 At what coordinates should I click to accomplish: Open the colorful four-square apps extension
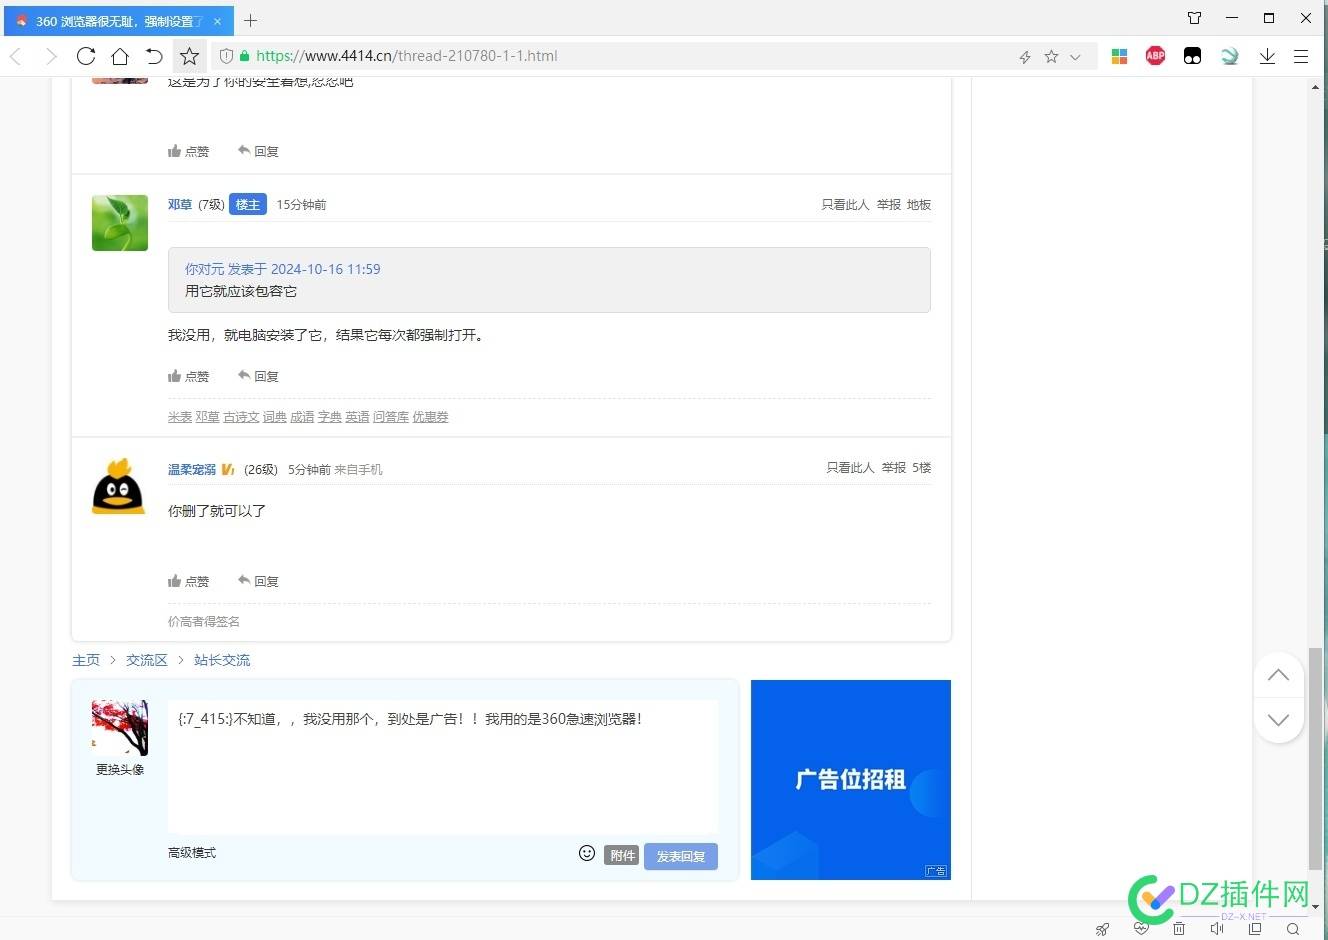[1119, 57]
